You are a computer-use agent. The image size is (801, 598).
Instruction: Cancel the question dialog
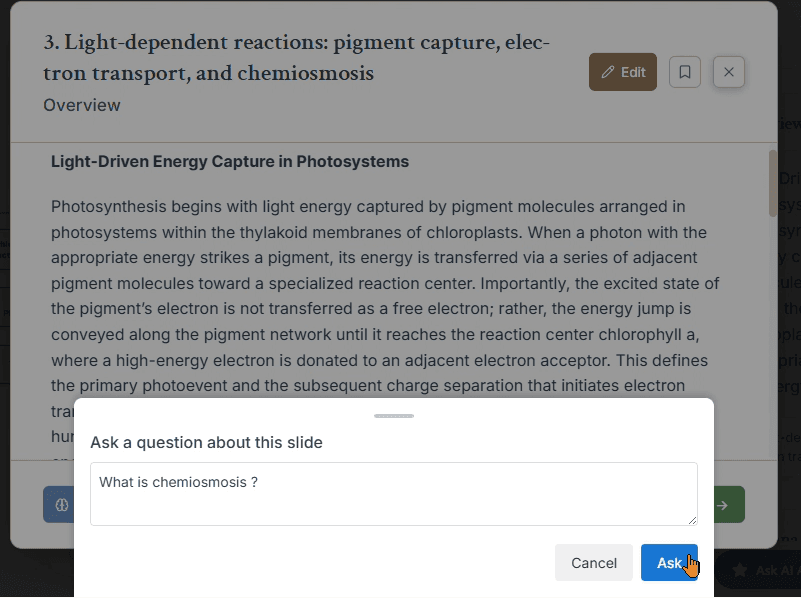pyautogui.click(x=593, y=562)
